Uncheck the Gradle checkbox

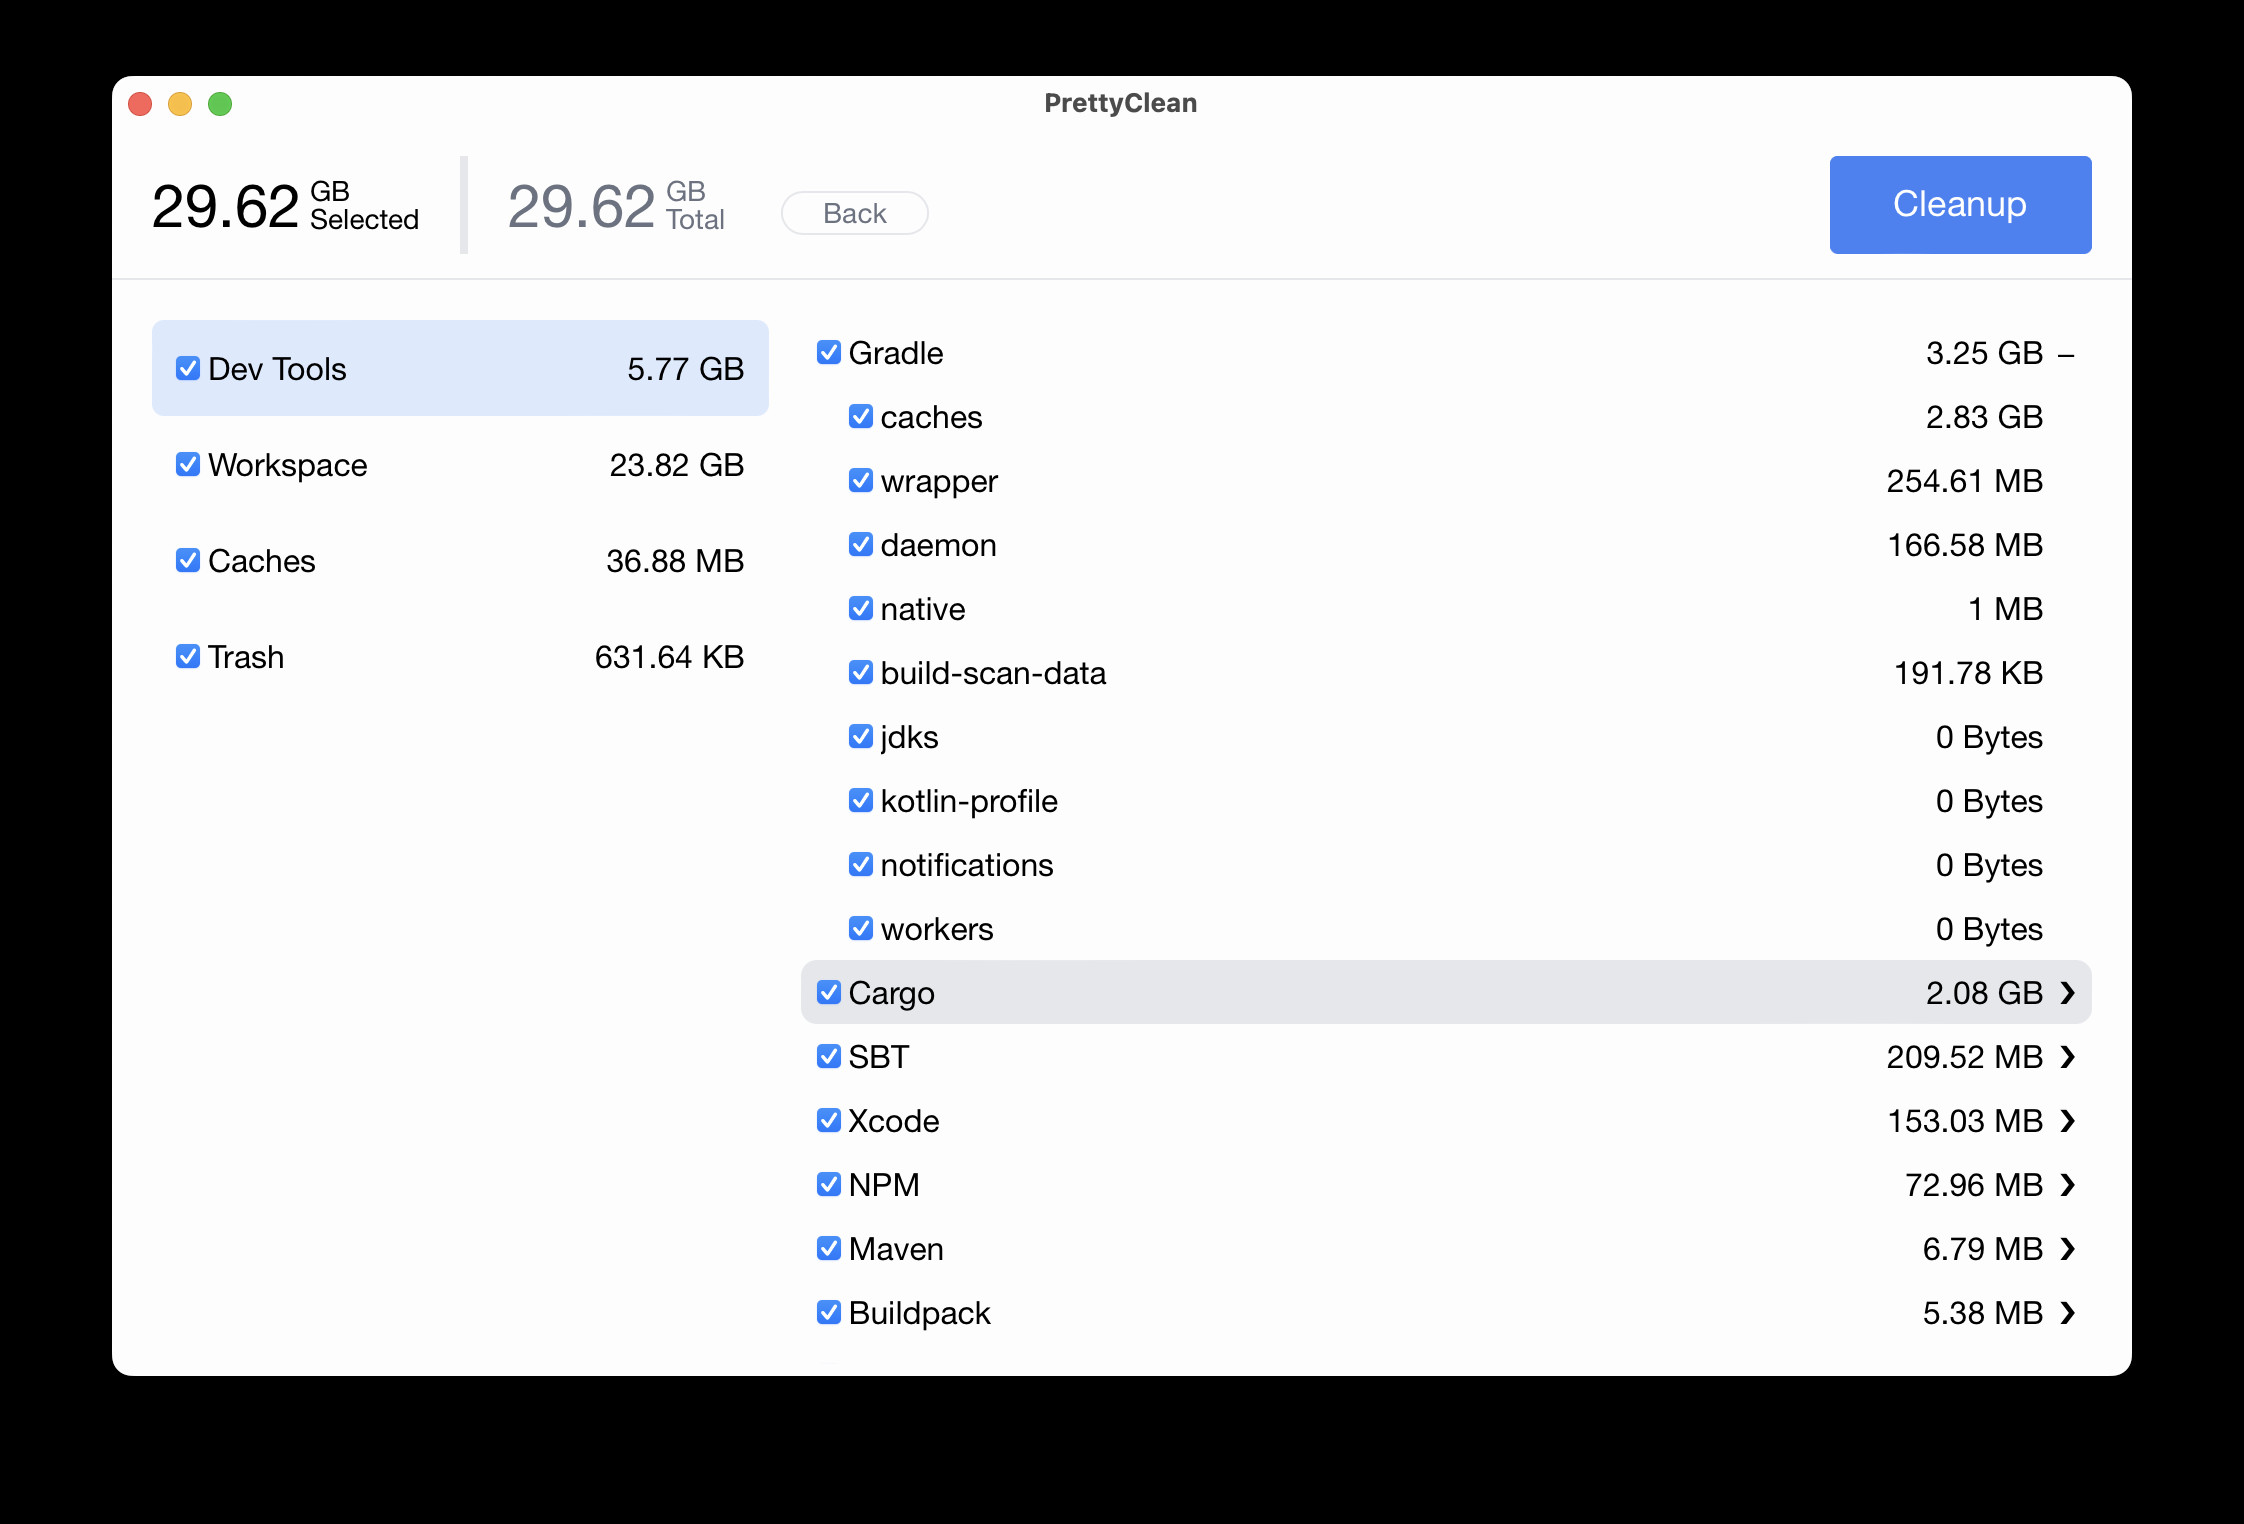829,352
